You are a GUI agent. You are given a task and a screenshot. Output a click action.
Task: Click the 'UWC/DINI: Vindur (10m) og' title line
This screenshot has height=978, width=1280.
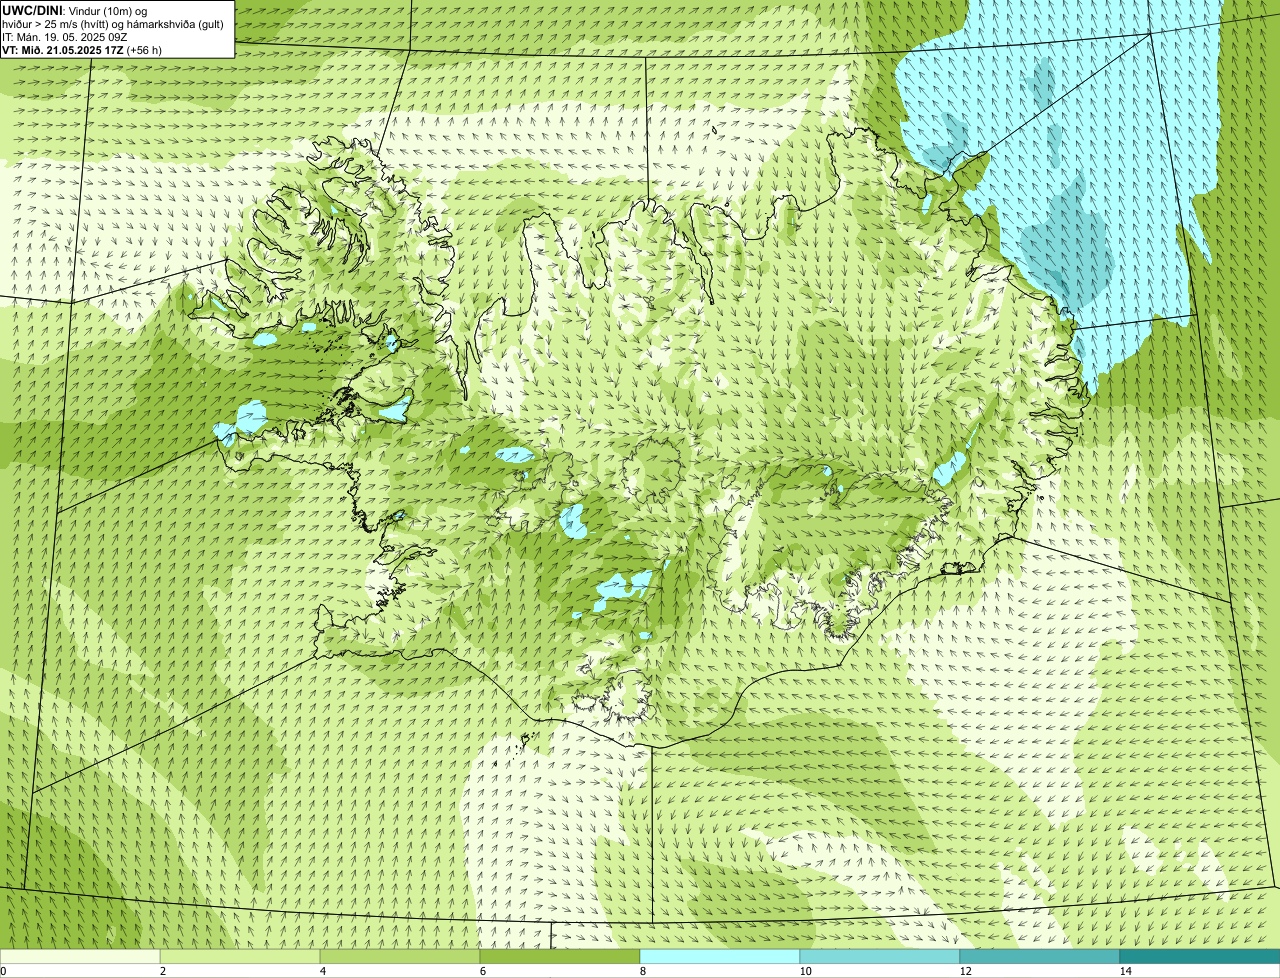(x=75, y=10)
